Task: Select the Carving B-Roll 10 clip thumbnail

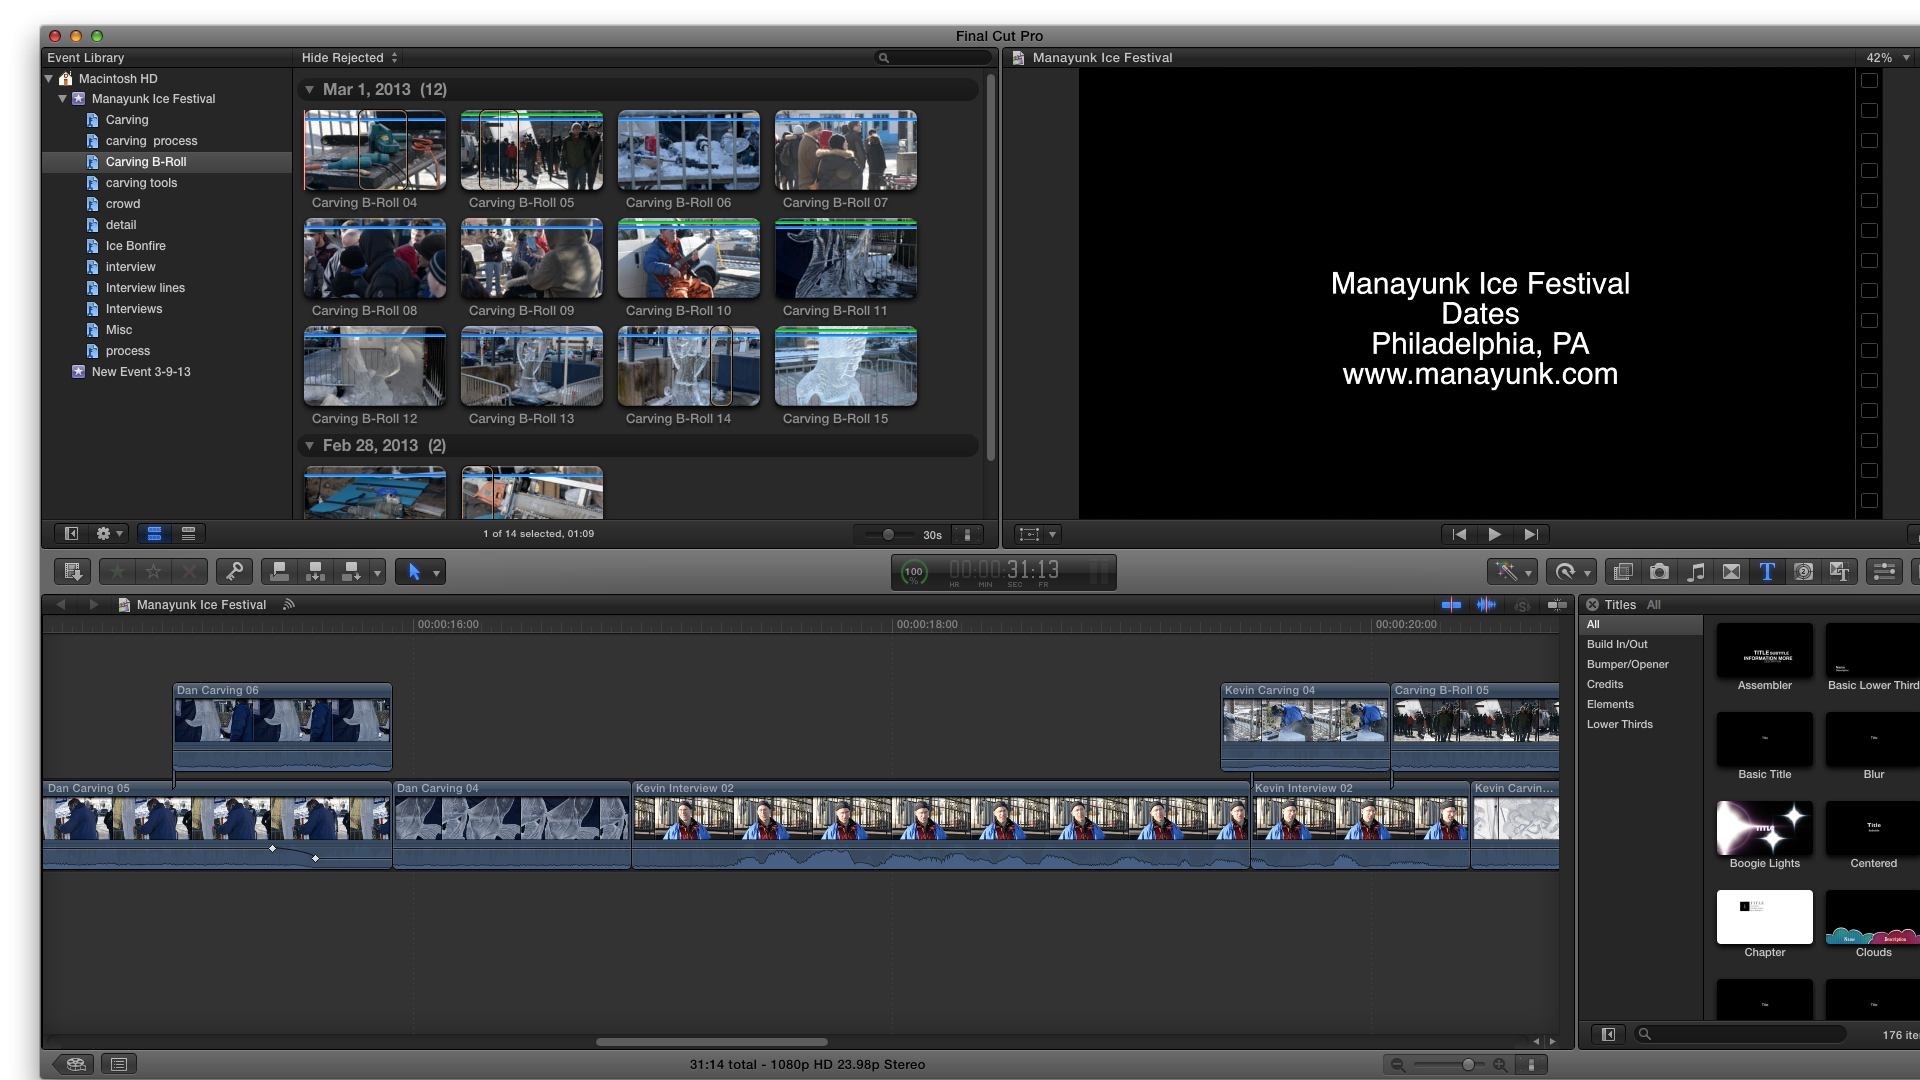Action: [688, 259]
